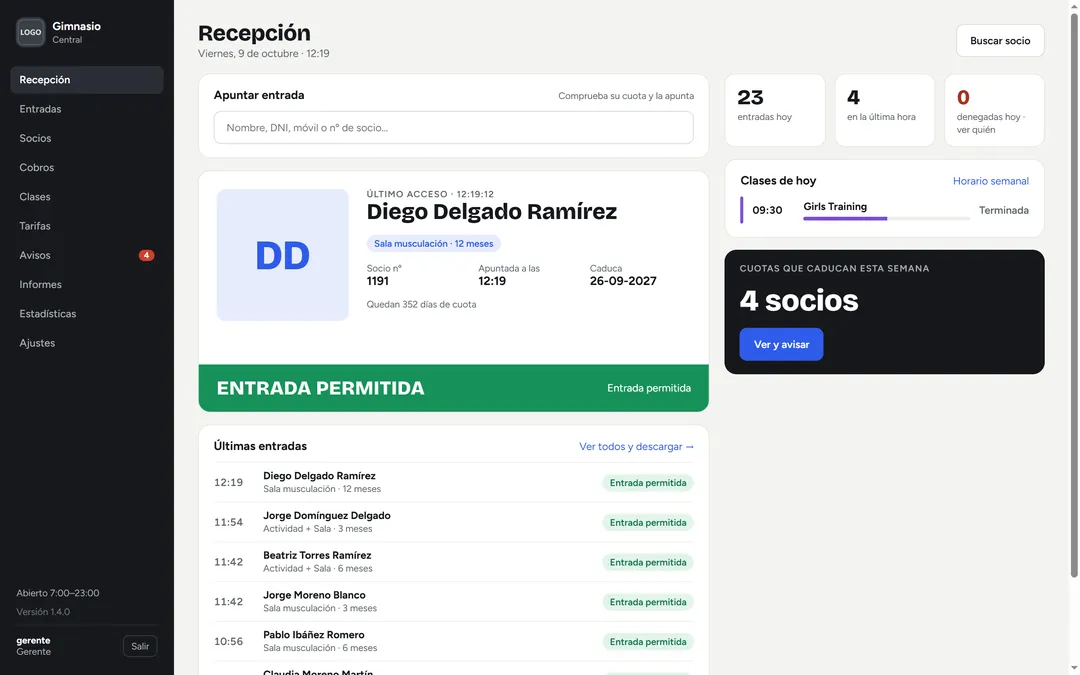Click the Buscar socio button
The image size is (1080, 675).
coord(1000,41)
